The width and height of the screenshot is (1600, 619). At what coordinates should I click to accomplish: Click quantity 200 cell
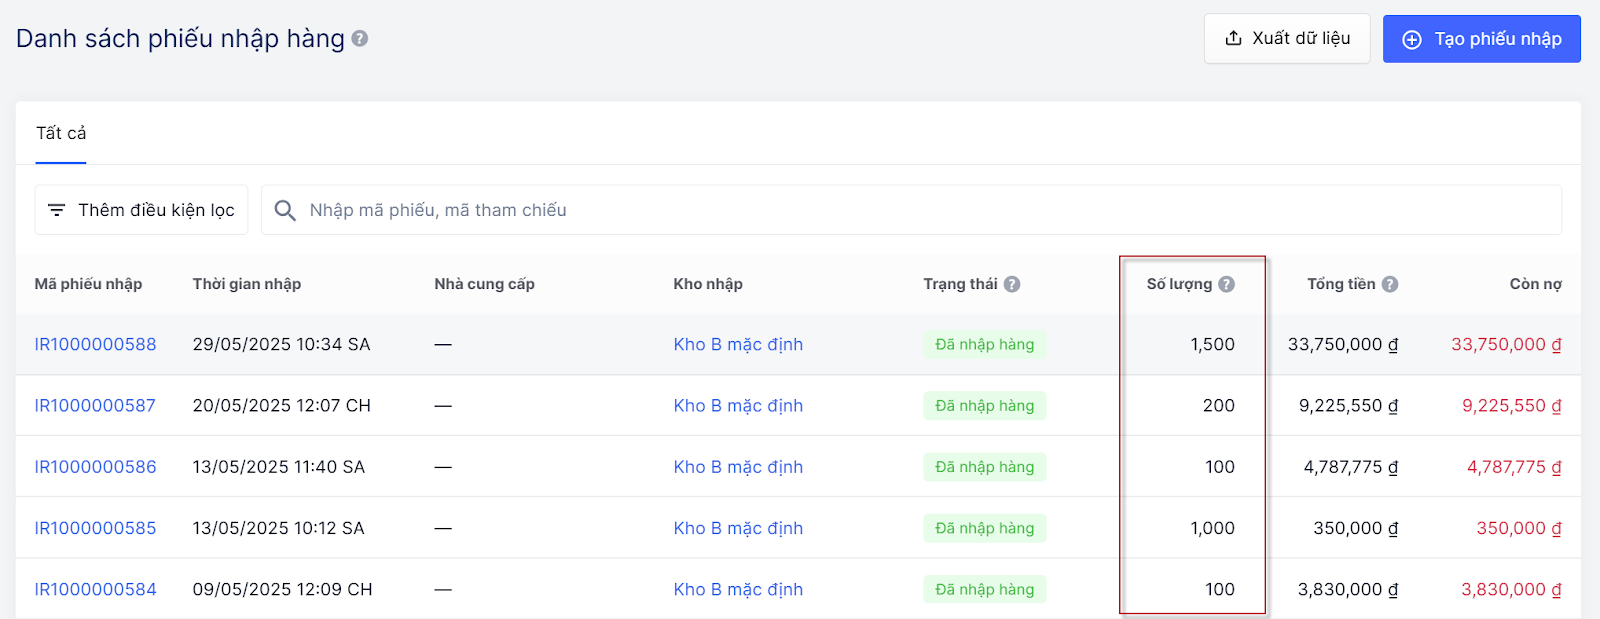(x=1218, y=405)
